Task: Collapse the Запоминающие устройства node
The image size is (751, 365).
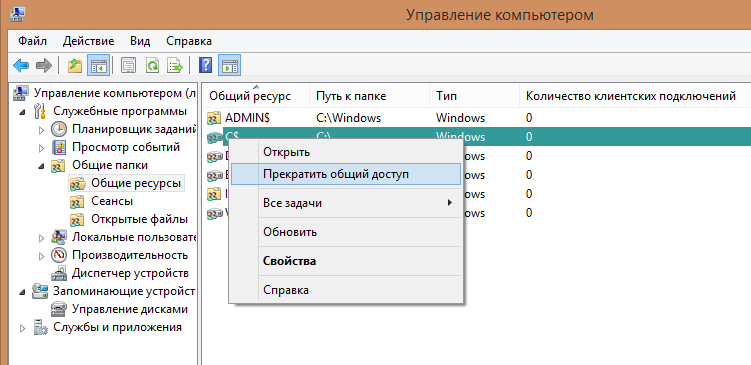Action: click(x=23, y=292)
